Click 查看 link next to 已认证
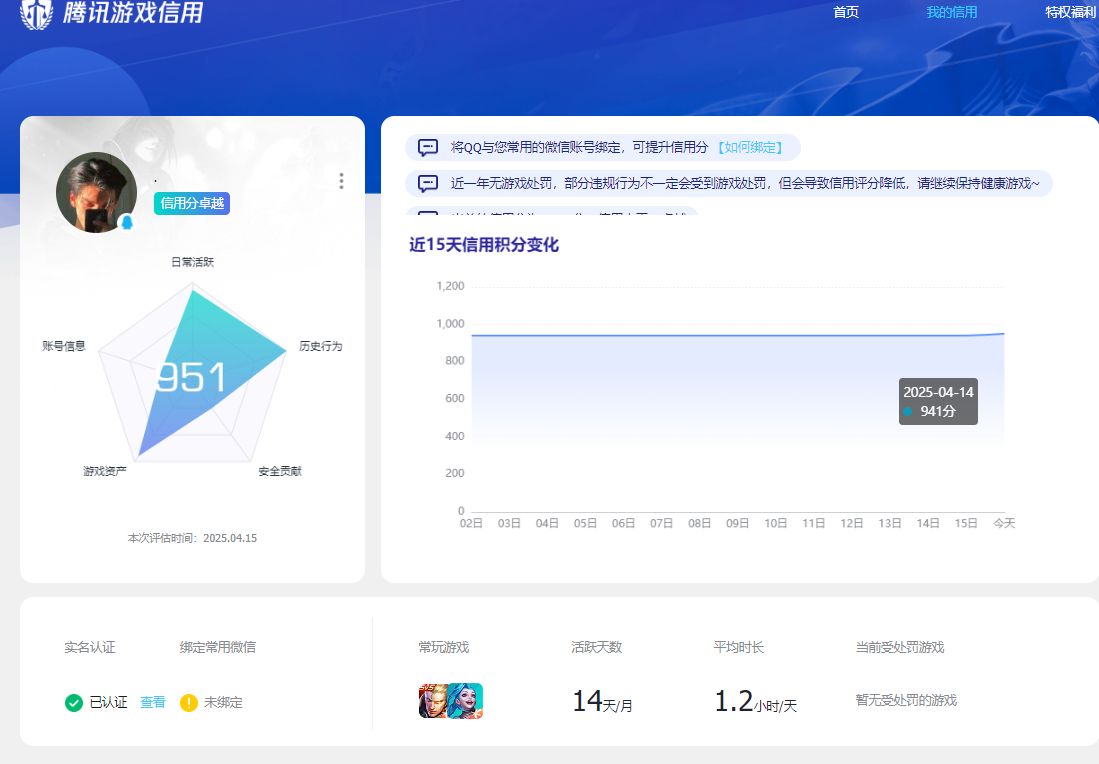This screenshot has height=764, width=1099. coord(153,702)
